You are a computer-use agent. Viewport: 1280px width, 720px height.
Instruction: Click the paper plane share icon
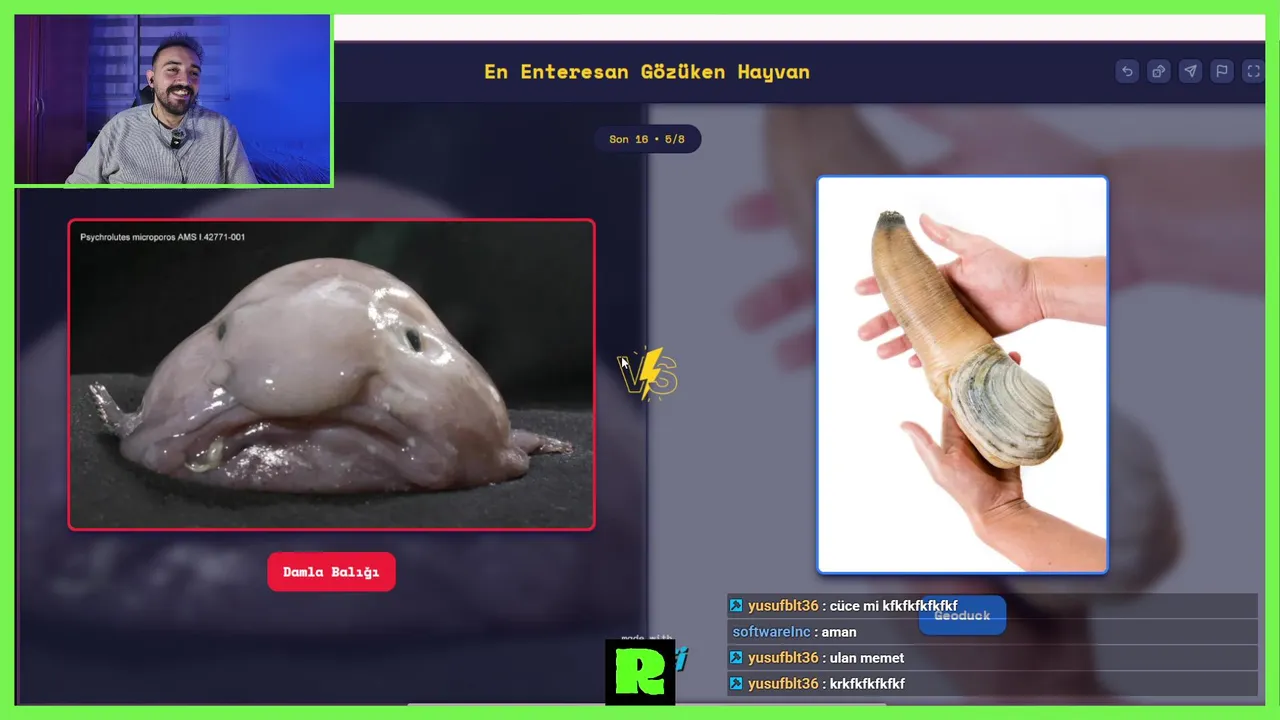click(x=1190, y=71)
